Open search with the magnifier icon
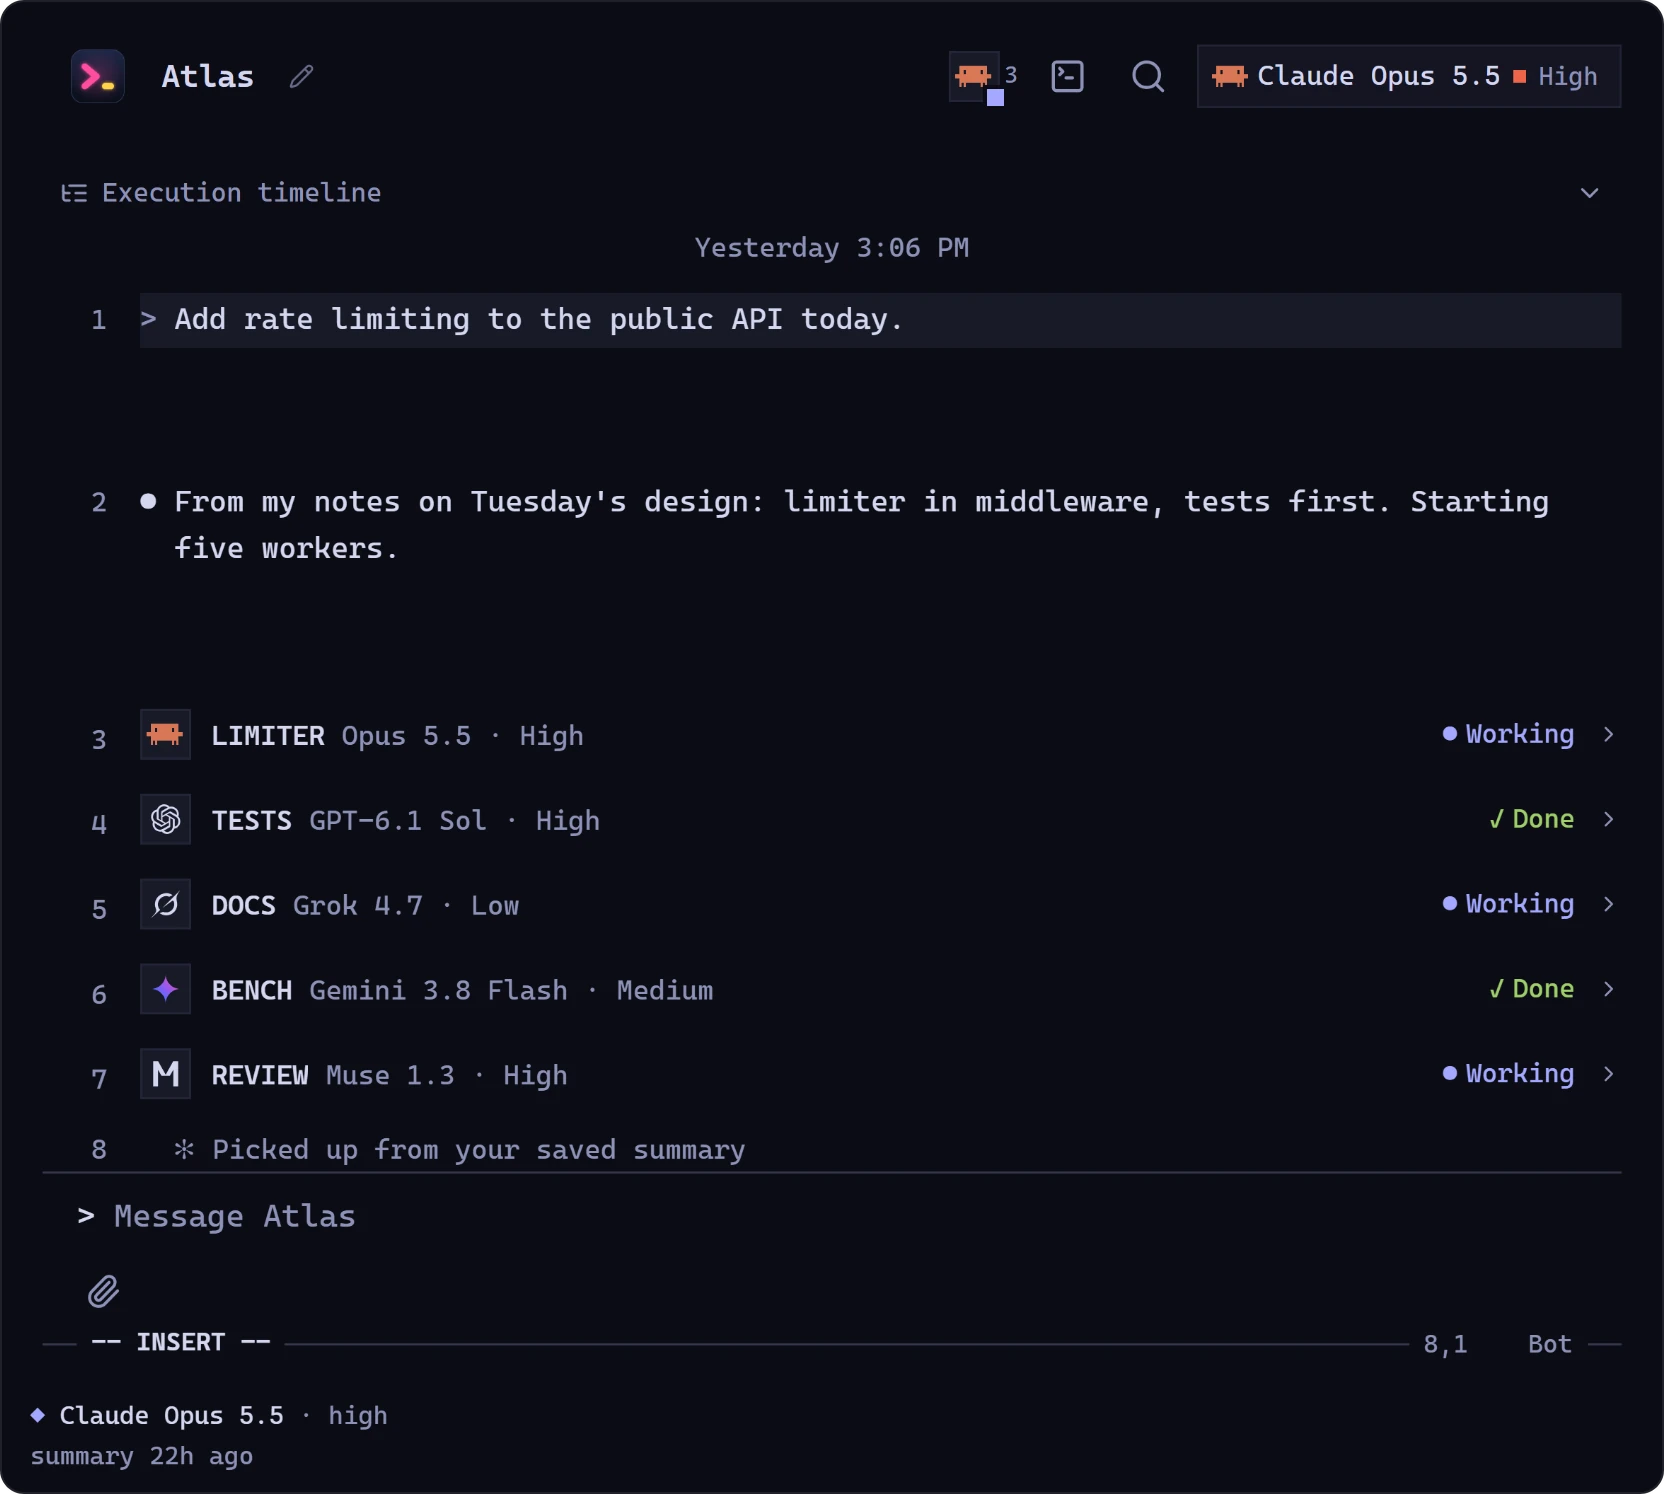1664x1494 pixels. pyautogui.click(x=1148, y=76)
